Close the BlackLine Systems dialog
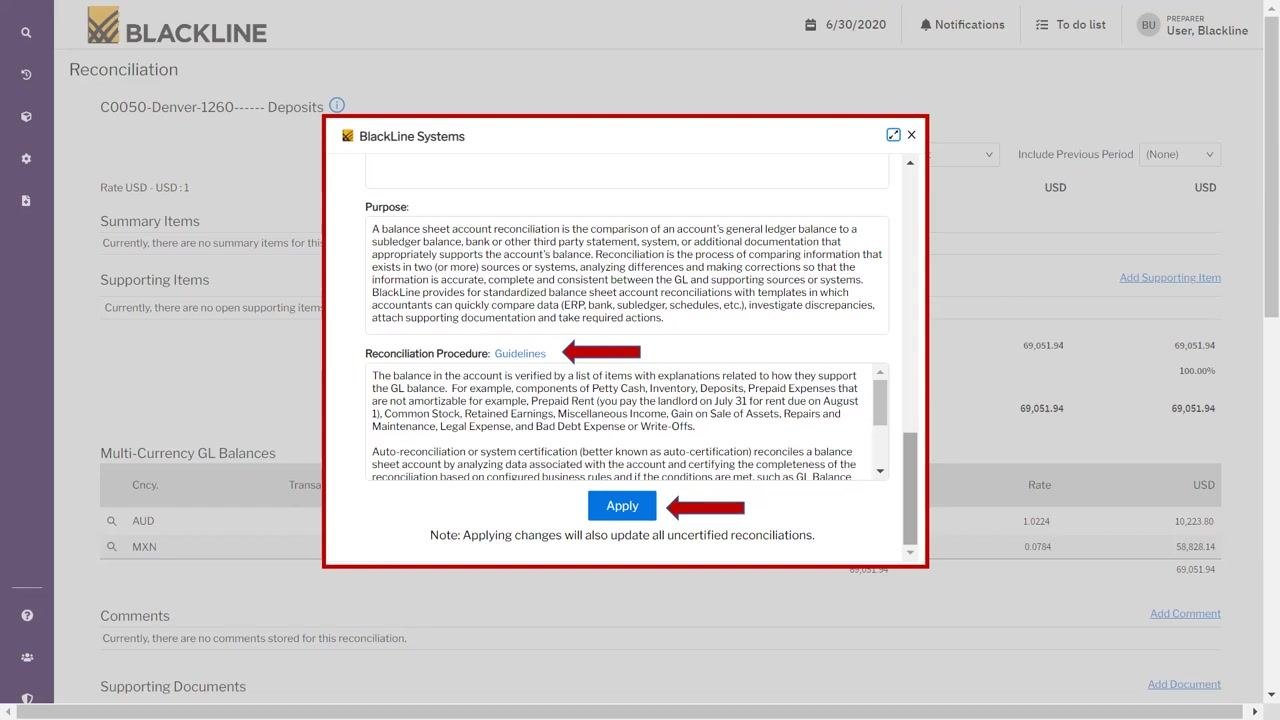 [x=911, y=135]
